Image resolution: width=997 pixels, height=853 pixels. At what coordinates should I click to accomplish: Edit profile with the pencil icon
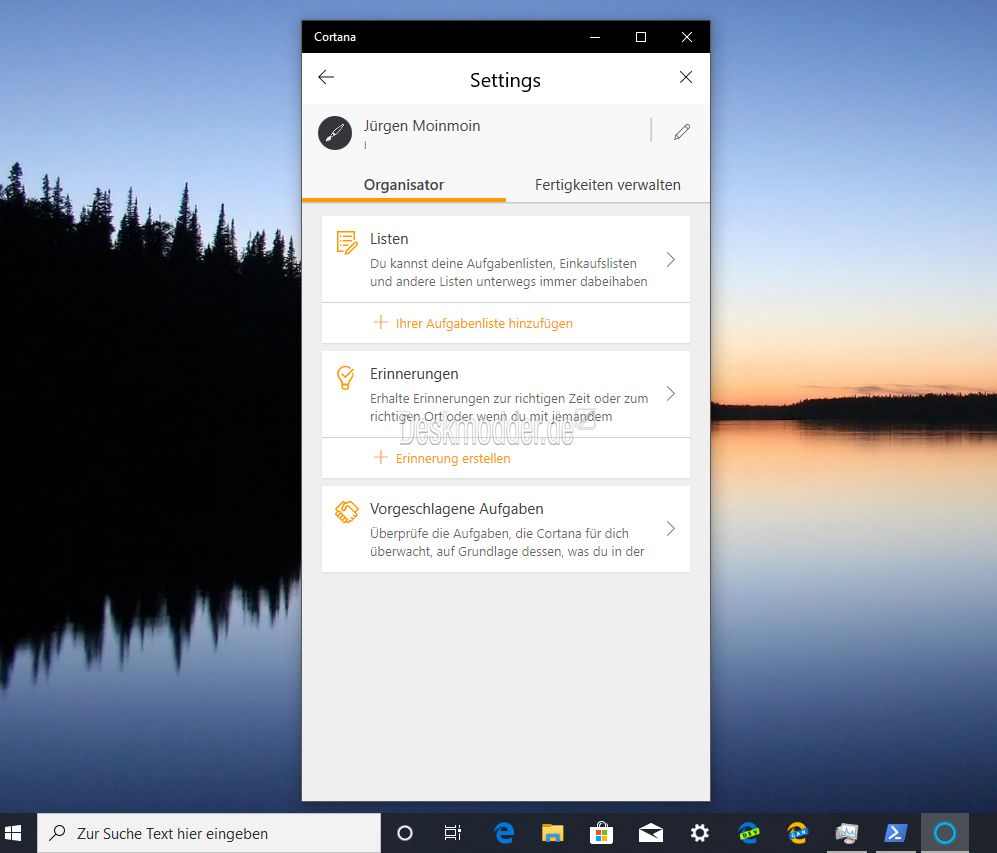pos(682,132)
